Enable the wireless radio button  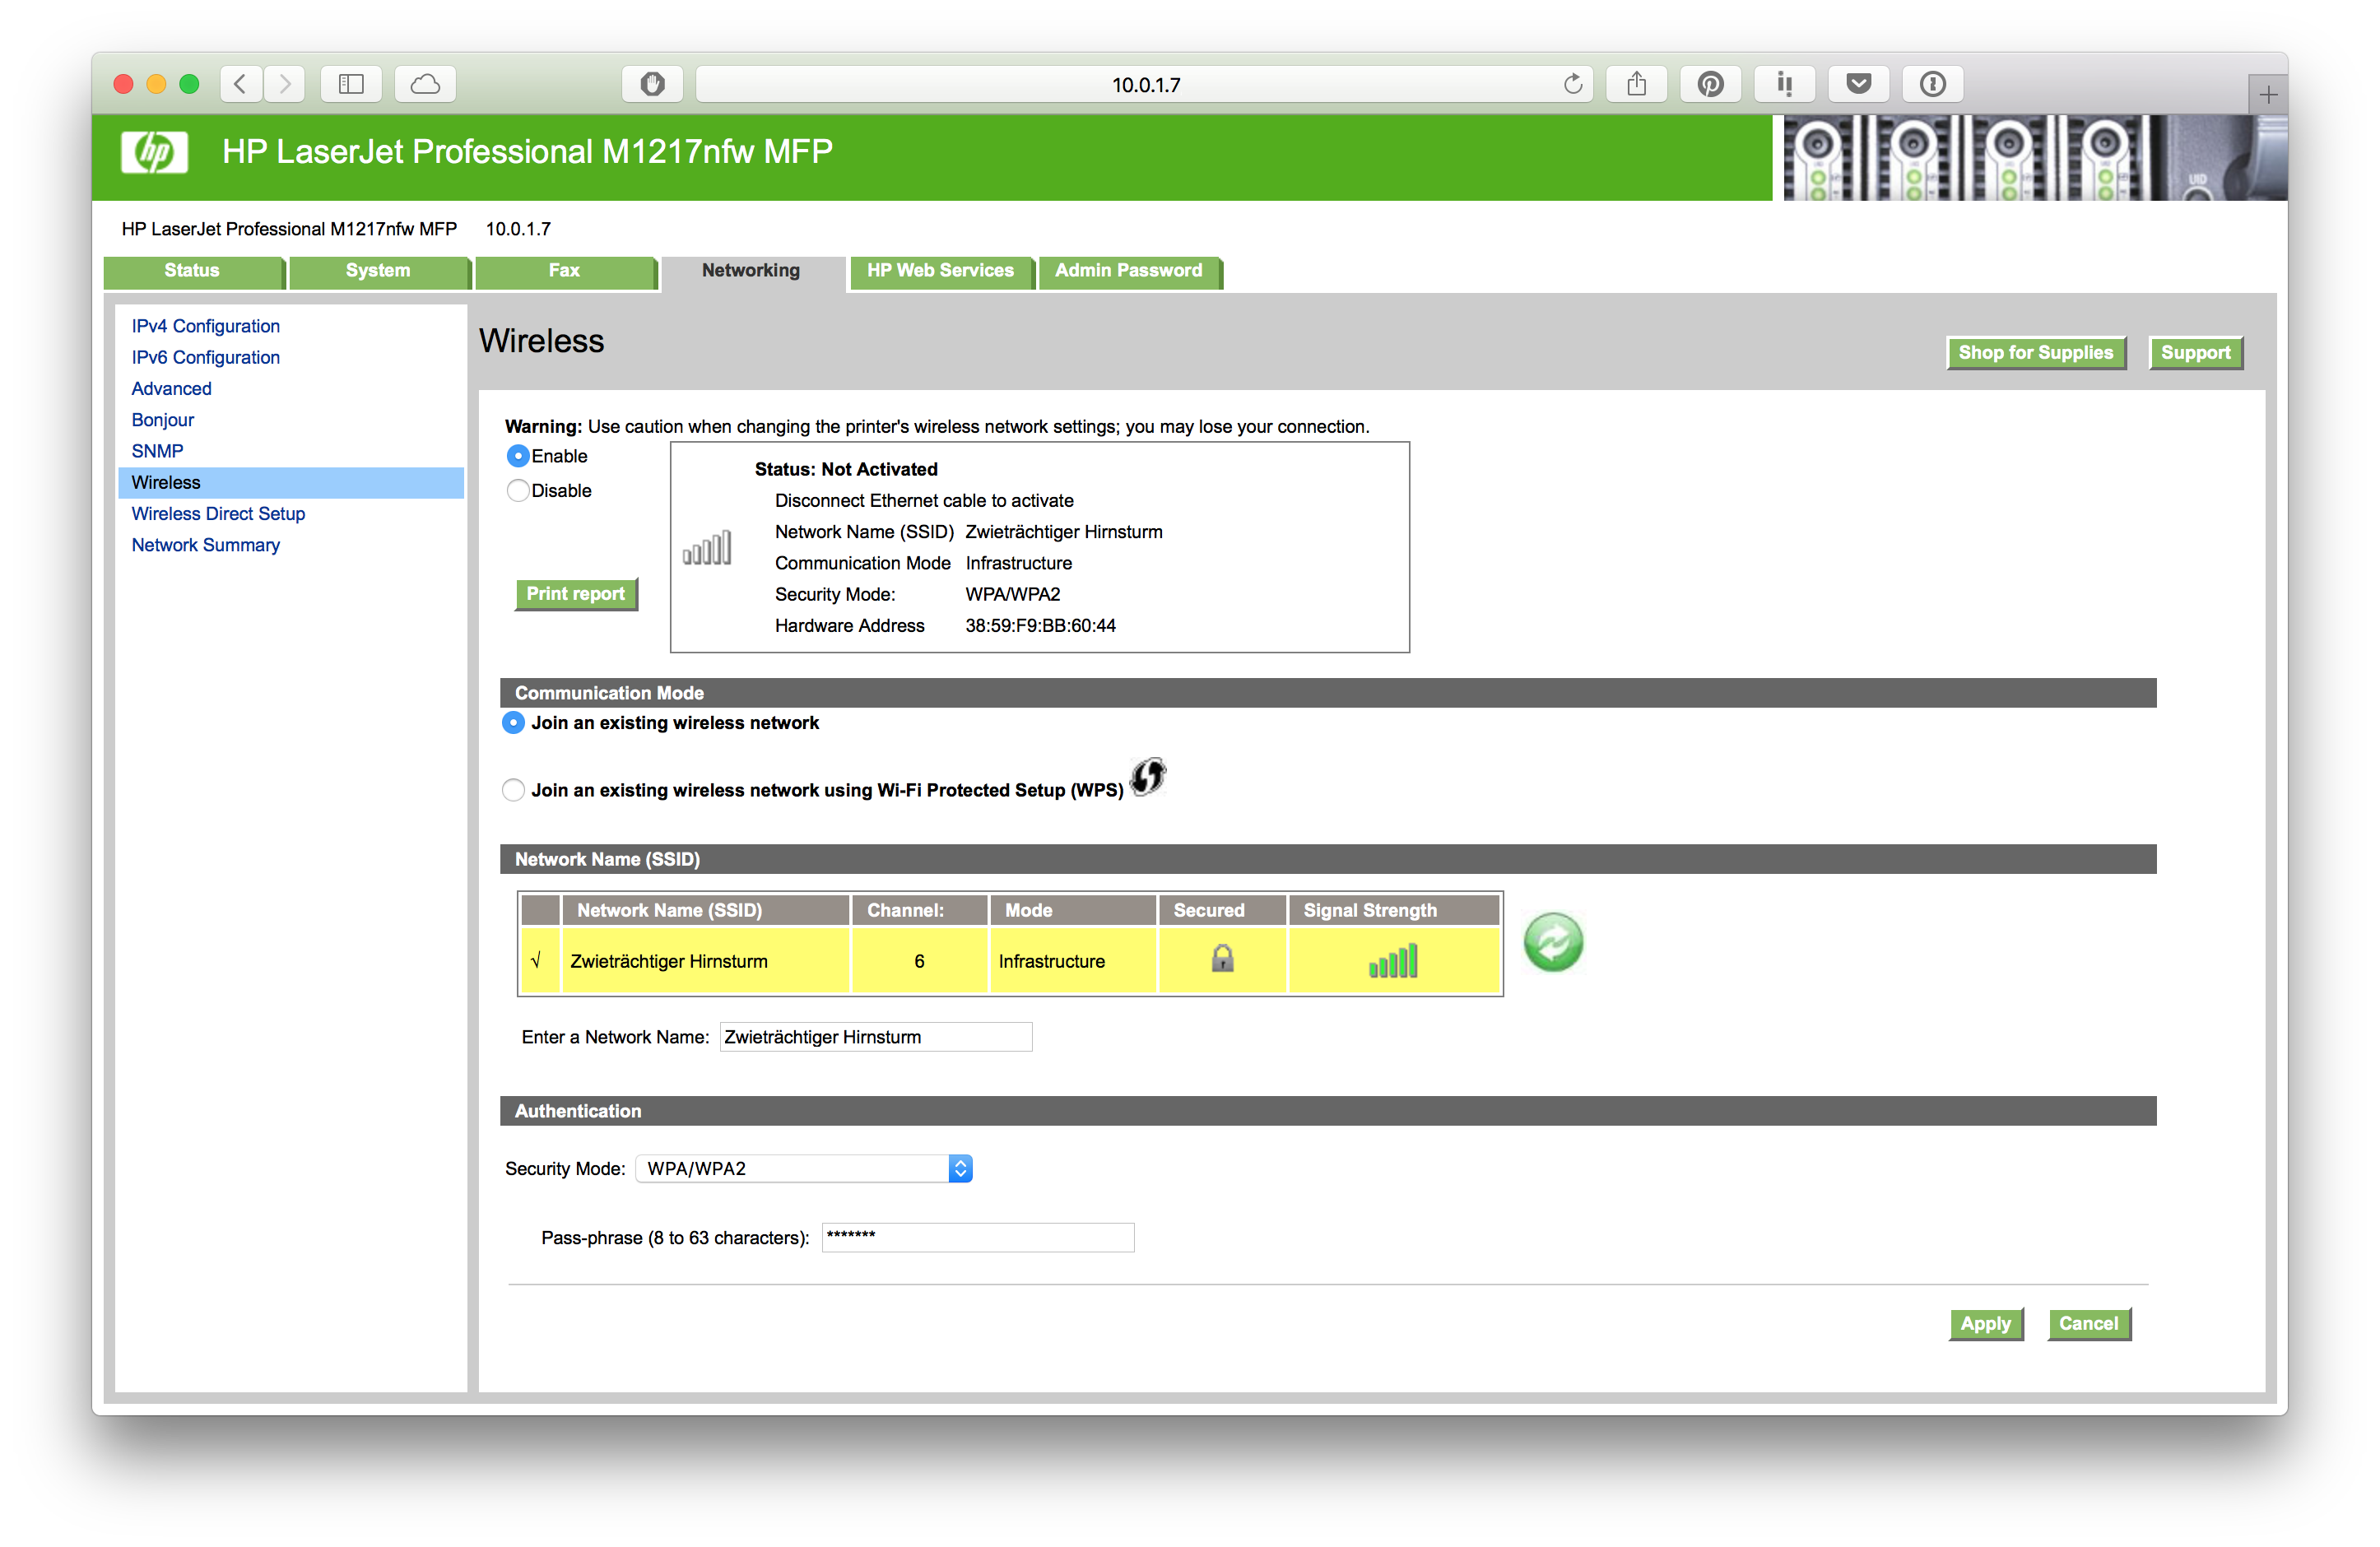520,456
